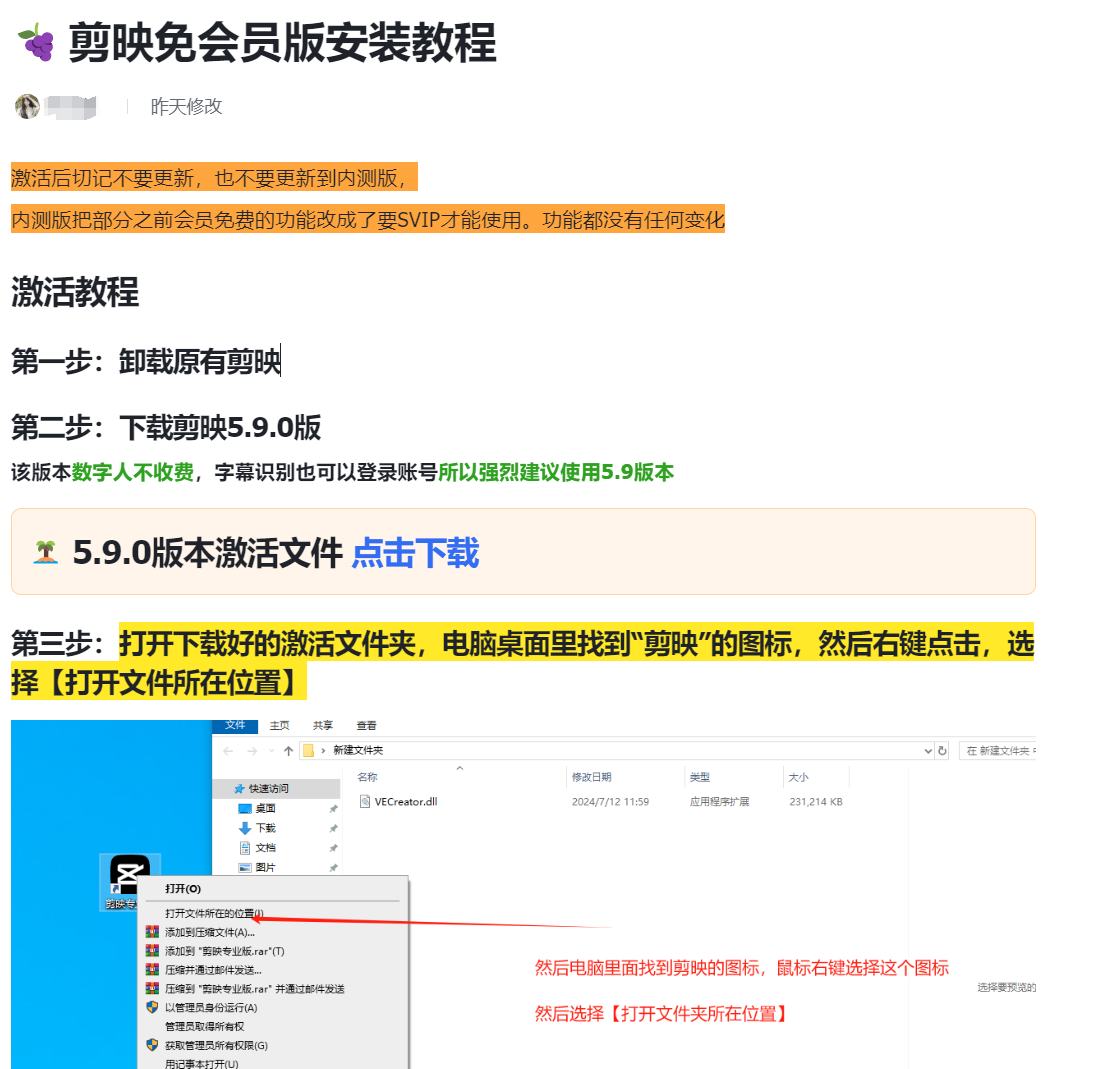Open the address bar history dropdown chevron

928,751
